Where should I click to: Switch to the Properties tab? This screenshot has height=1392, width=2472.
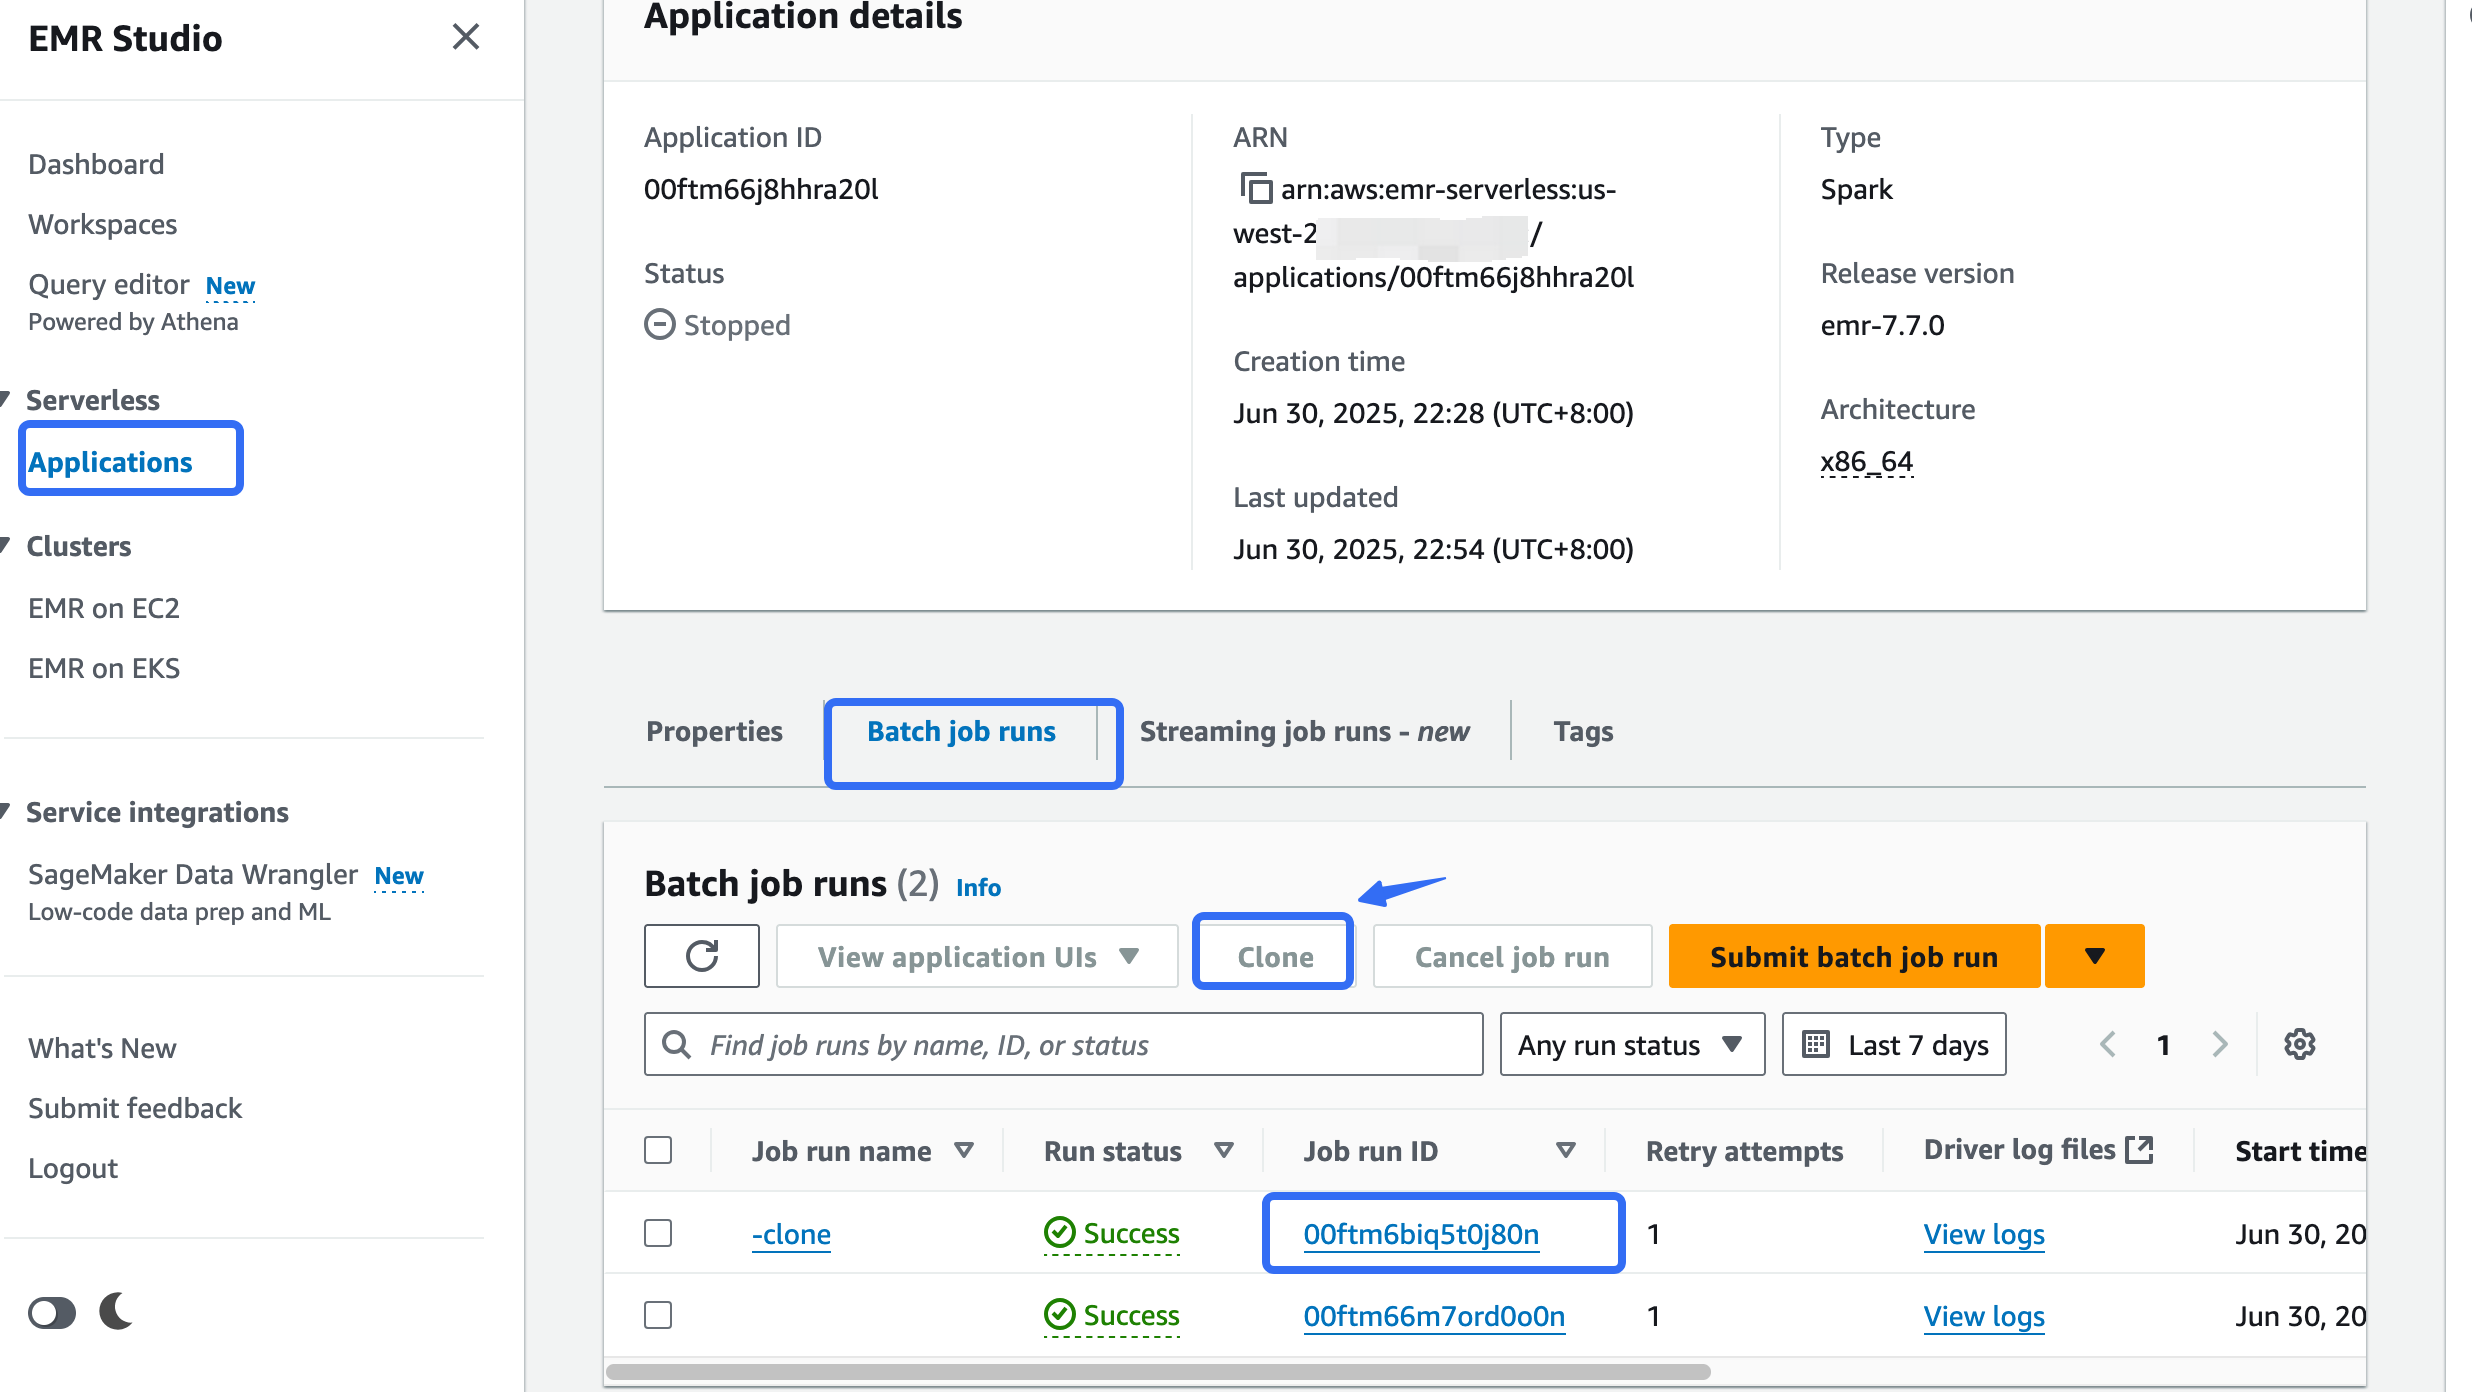714,731
